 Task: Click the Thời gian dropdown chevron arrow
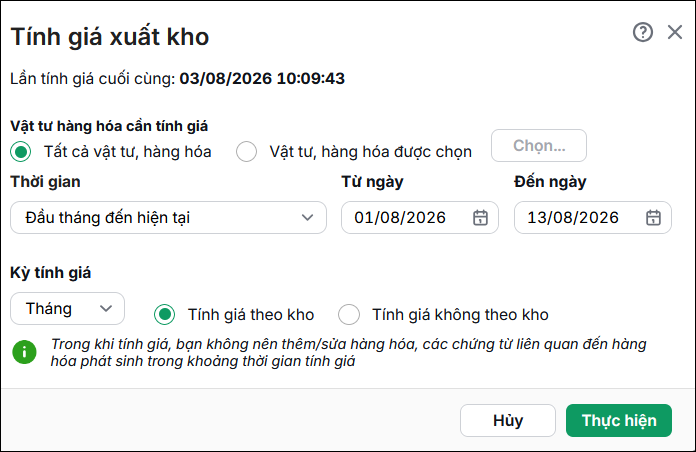pos(307,218)
